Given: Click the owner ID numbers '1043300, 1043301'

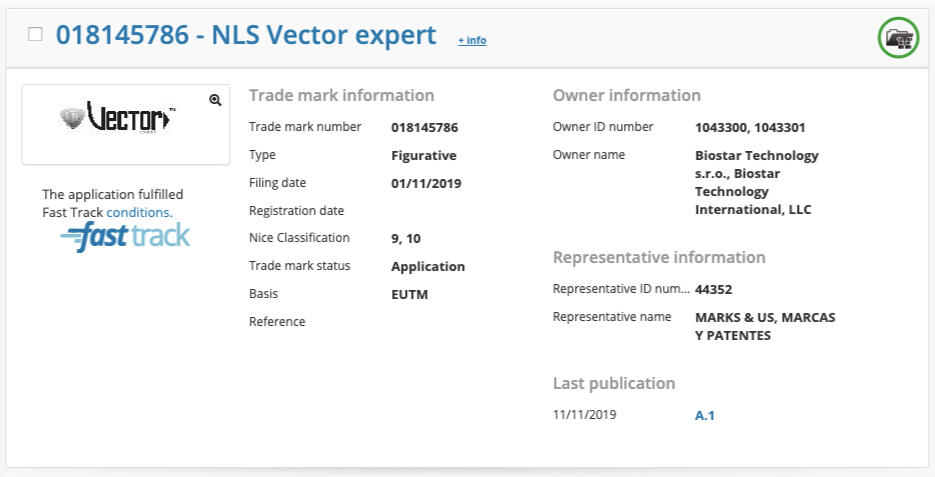Looking at the screenshot, I should click(x=750, y=127).
